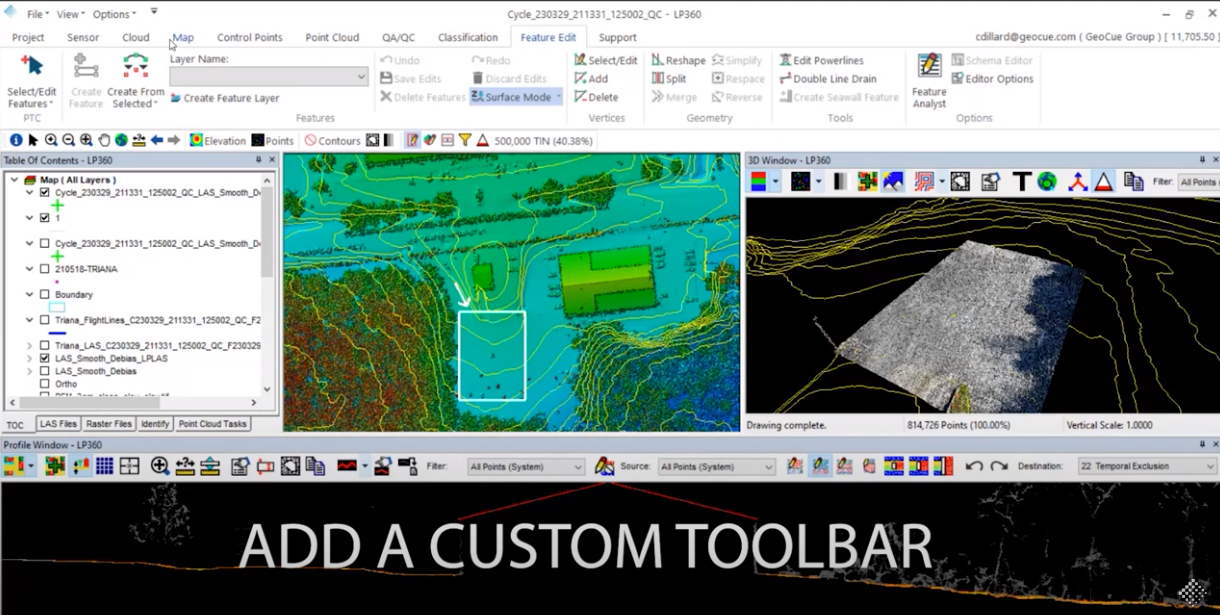Click the source brush icon left of Source label
Screen dimensions: 1220x615
[604, 466]
